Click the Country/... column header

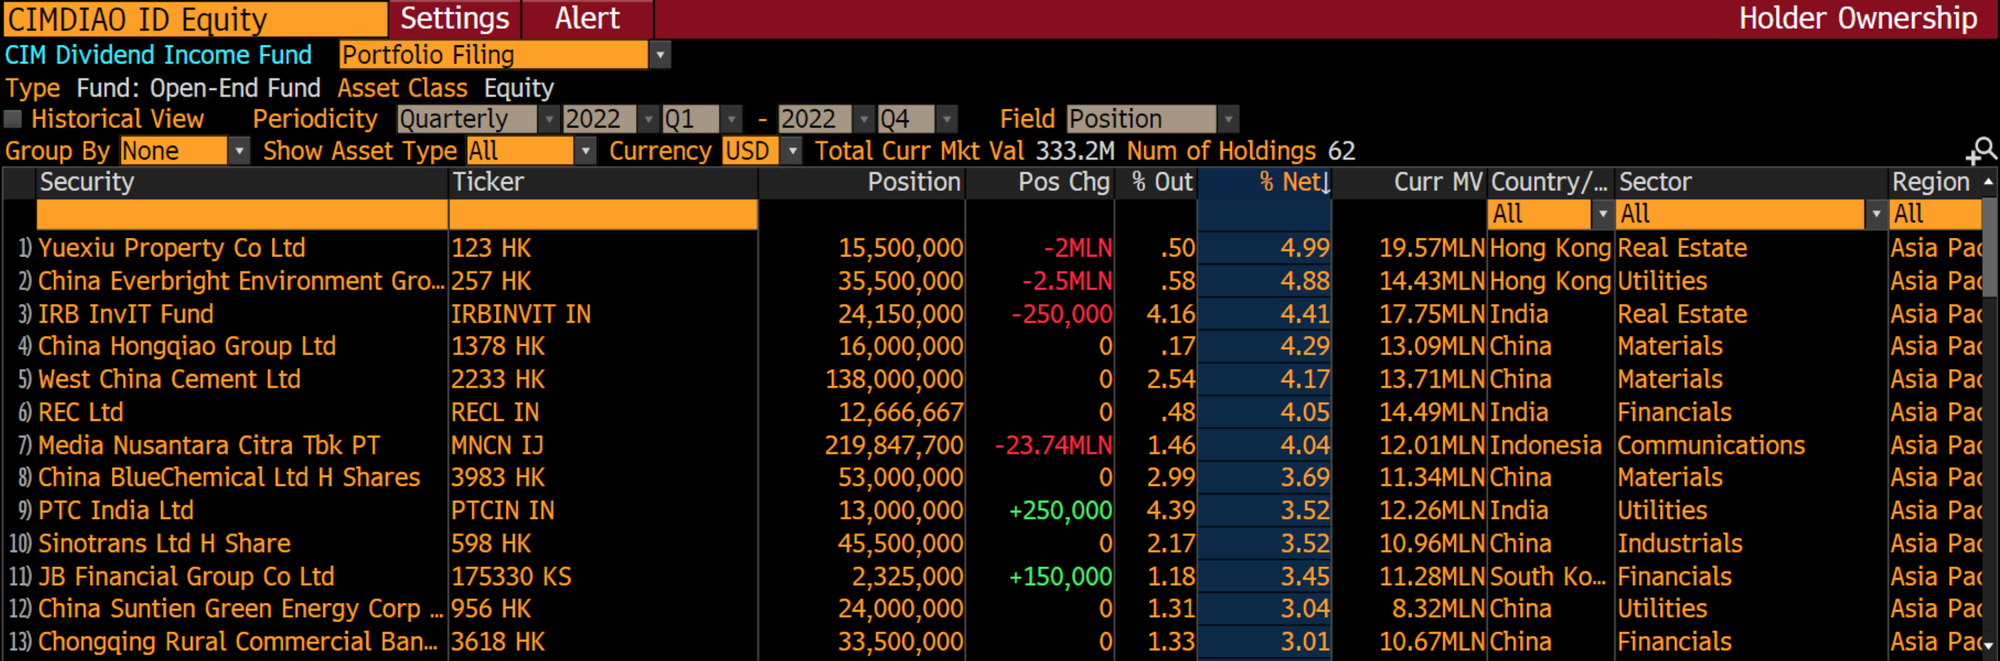pos(1550,182)
